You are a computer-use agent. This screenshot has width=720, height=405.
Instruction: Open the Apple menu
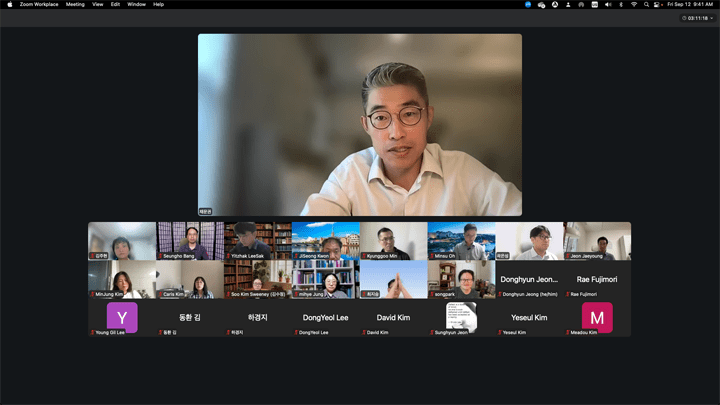click(x=8, y=4)
